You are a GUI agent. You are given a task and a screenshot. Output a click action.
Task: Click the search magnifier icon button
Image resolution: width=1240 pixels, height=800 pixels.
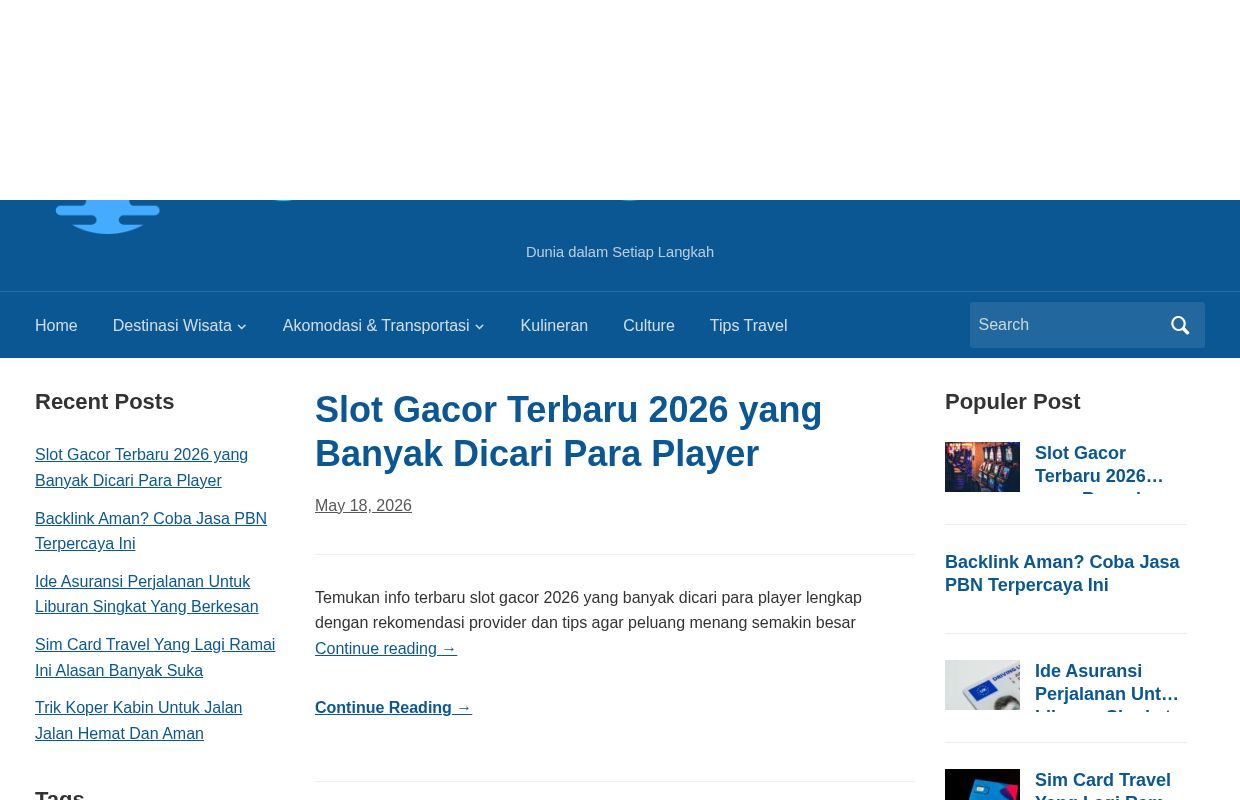click(1180, 325)
